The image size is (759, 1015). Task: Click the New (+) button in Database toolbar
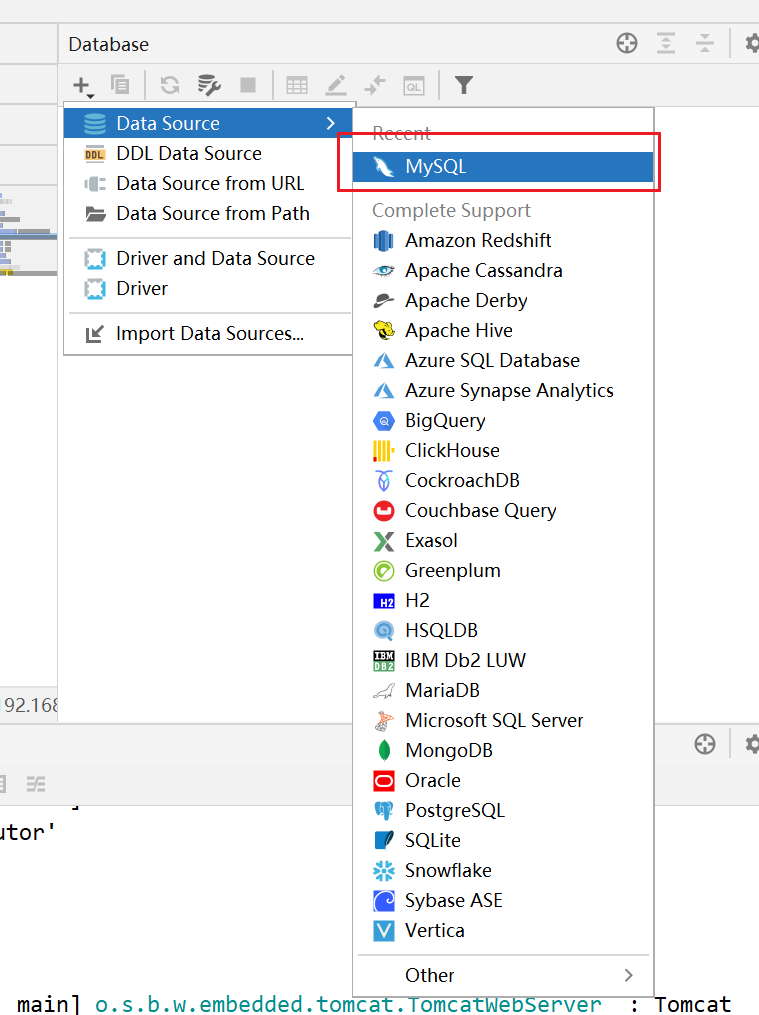(83, 85)
